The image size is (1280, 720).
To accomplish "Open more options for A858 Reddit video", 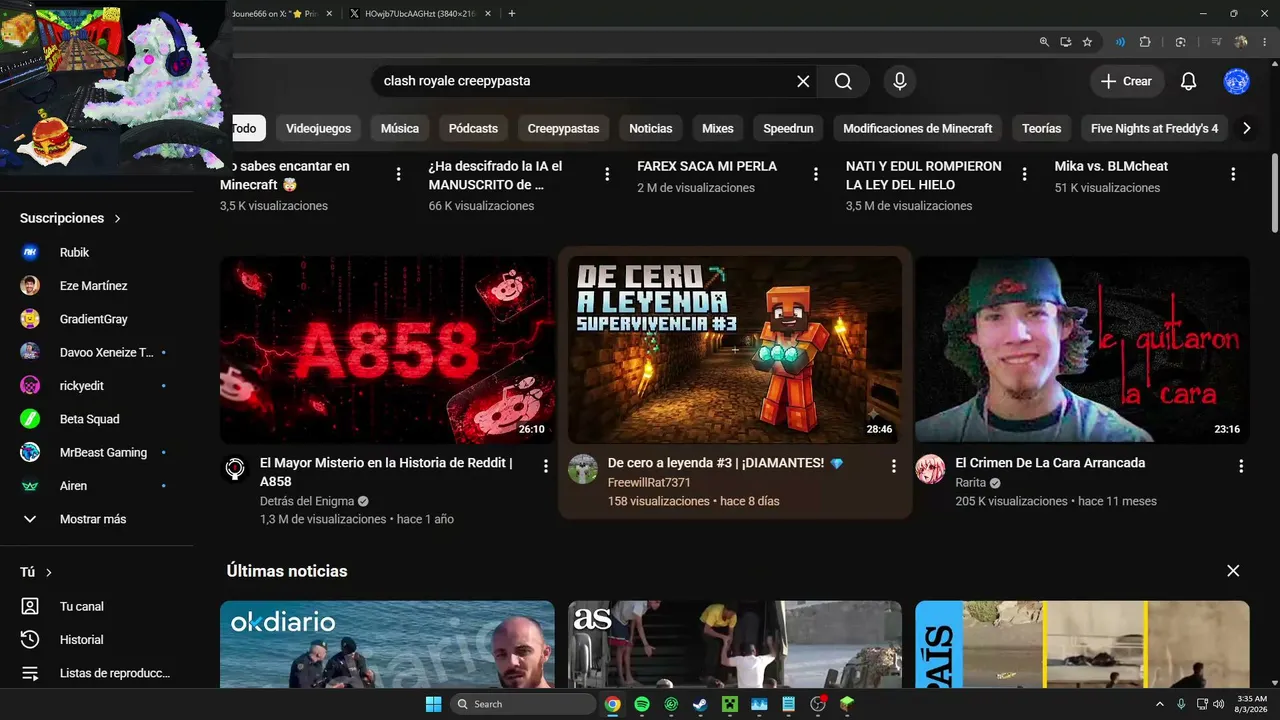I will coord(546,466).
